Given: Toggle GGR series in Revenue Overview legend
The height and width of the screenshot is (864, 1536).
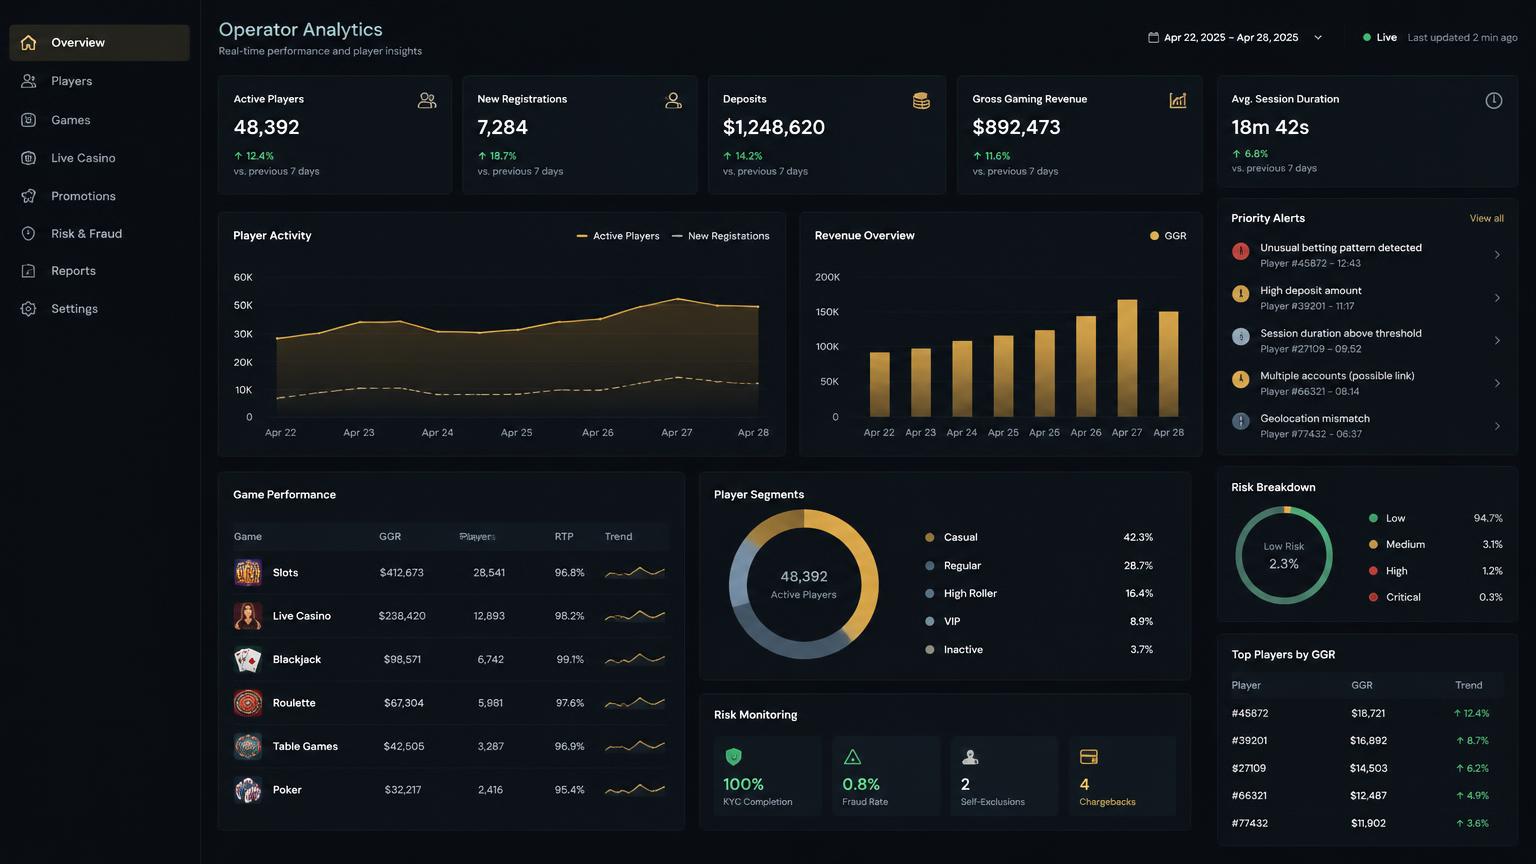Looking at the screenshot, I should [1168, 236].
